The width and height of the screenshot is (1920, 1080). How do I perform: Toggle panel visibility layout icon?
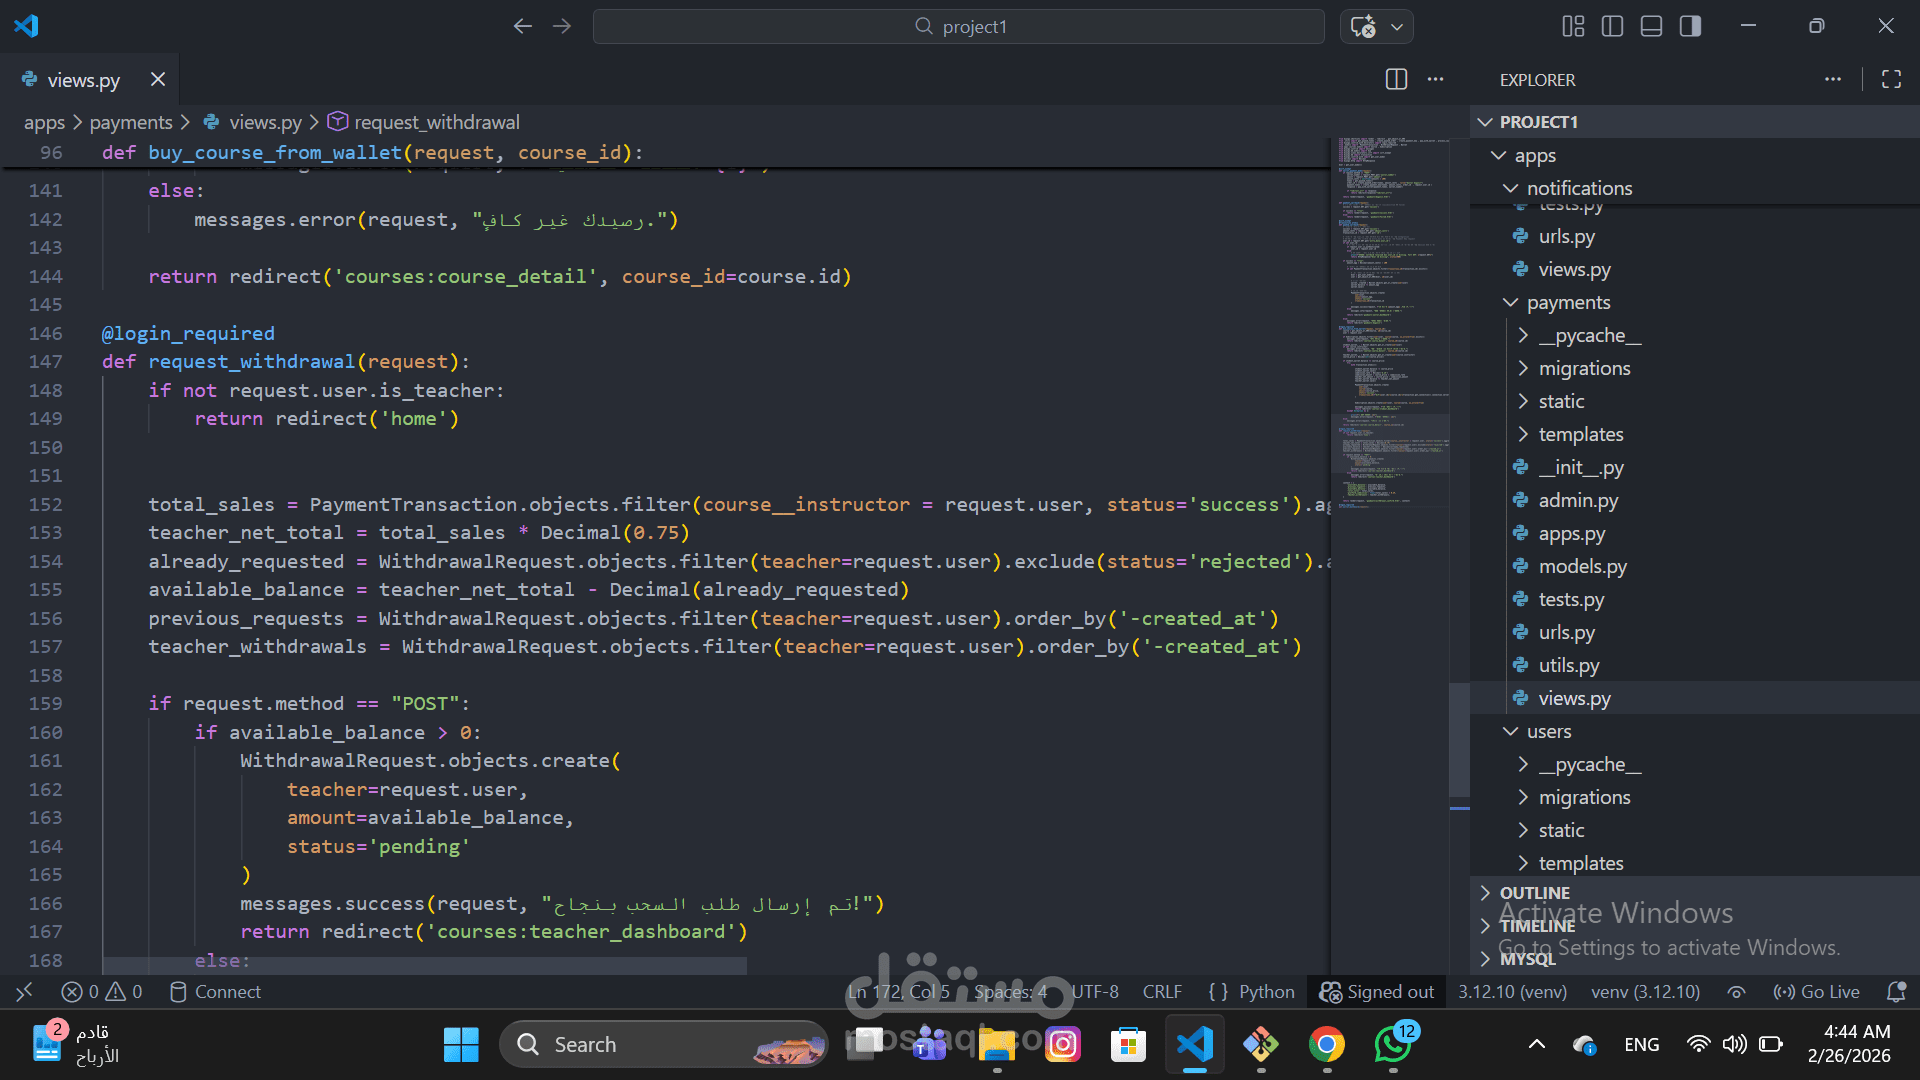1651,26
